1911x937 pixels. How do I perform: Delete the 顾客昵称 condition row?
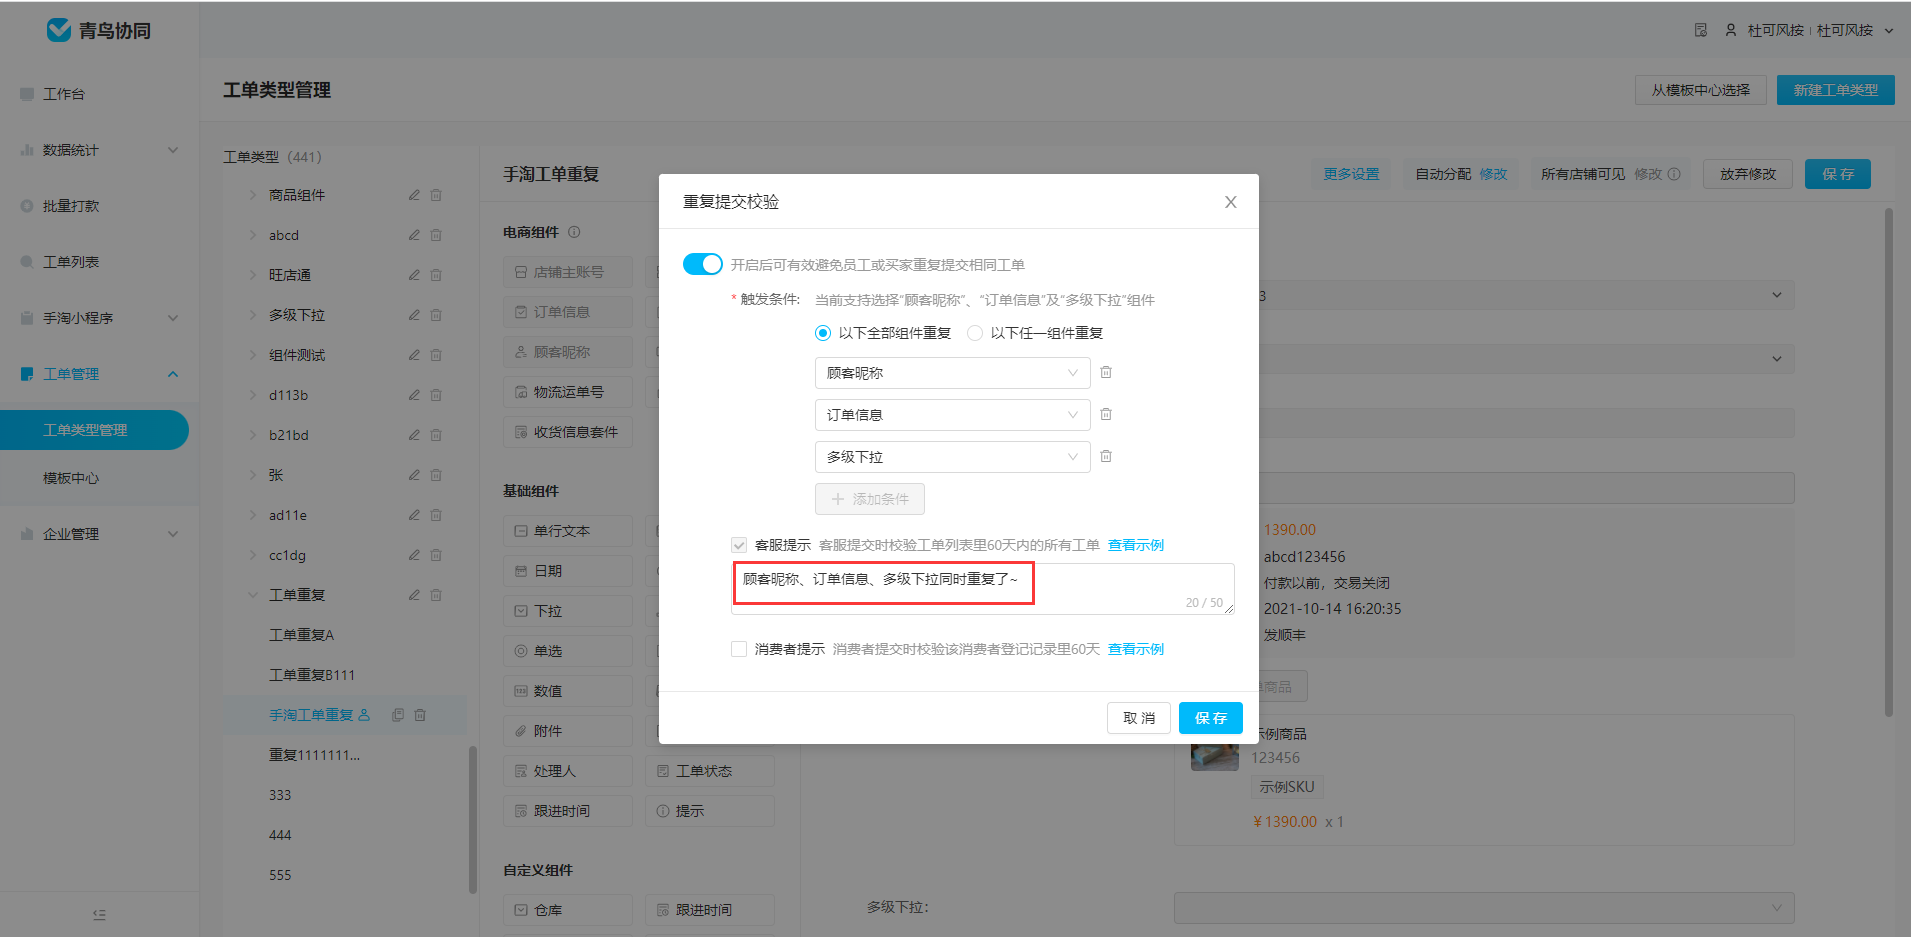[x=1106, y=372]
